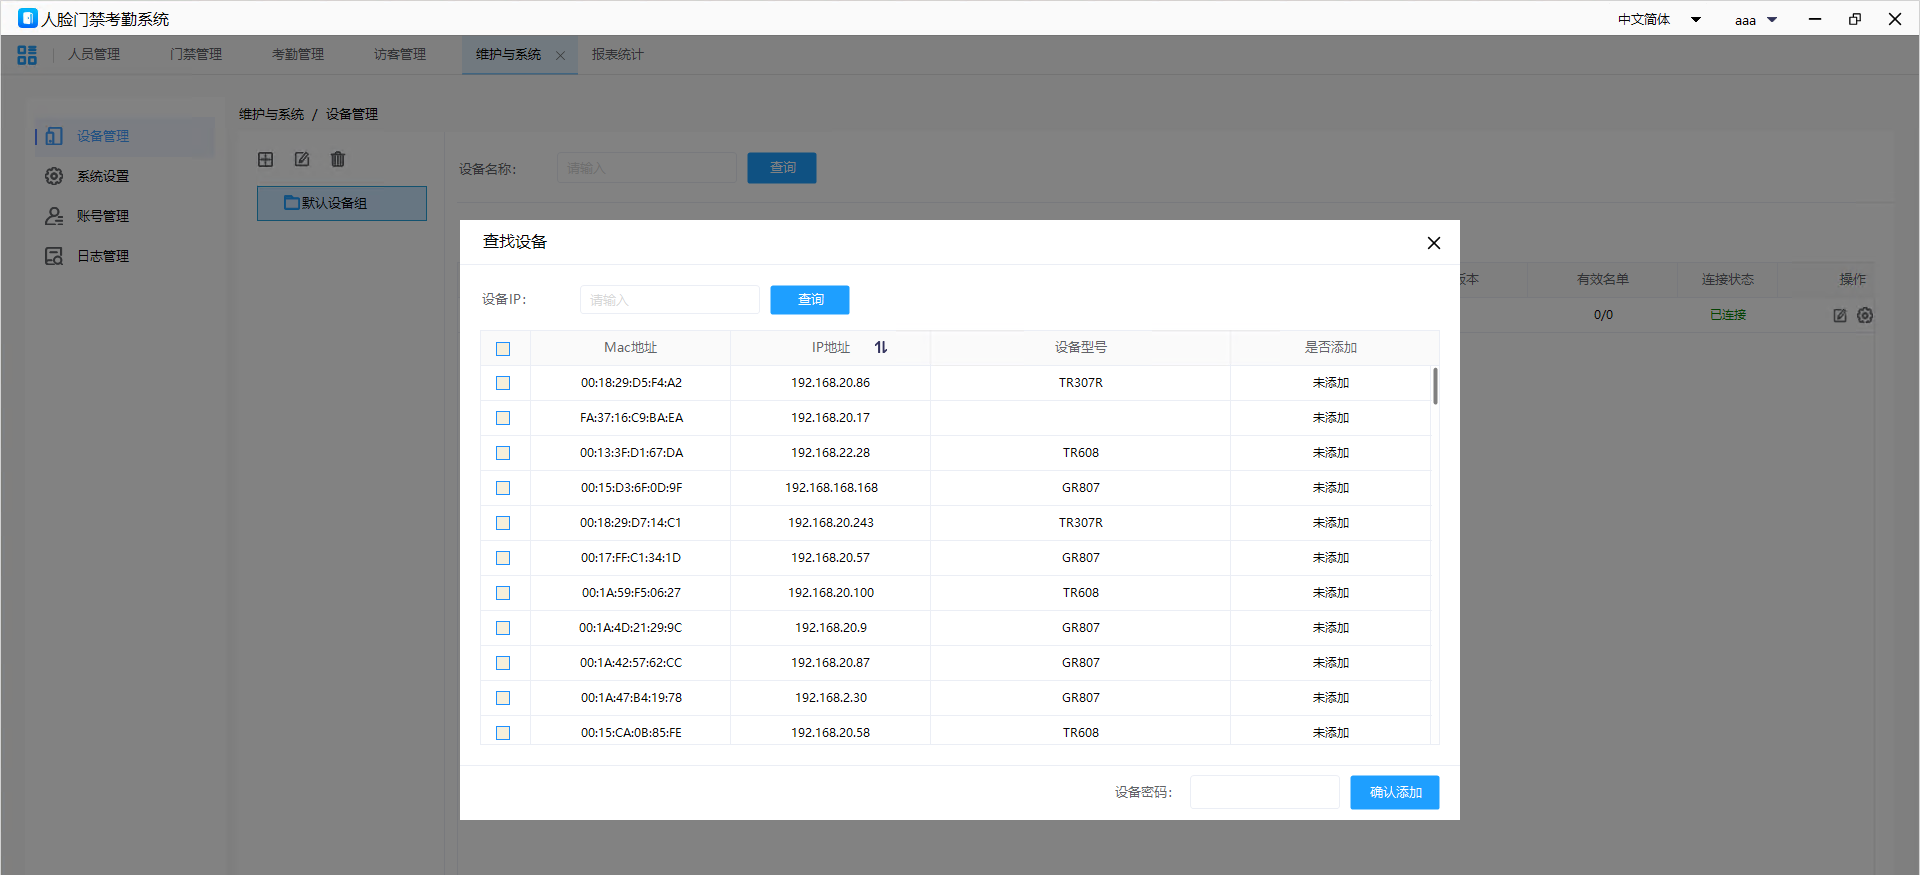Close the 维护与系统 tab
Viewport: 1920px width, 875px height.
tap(560, 55)
